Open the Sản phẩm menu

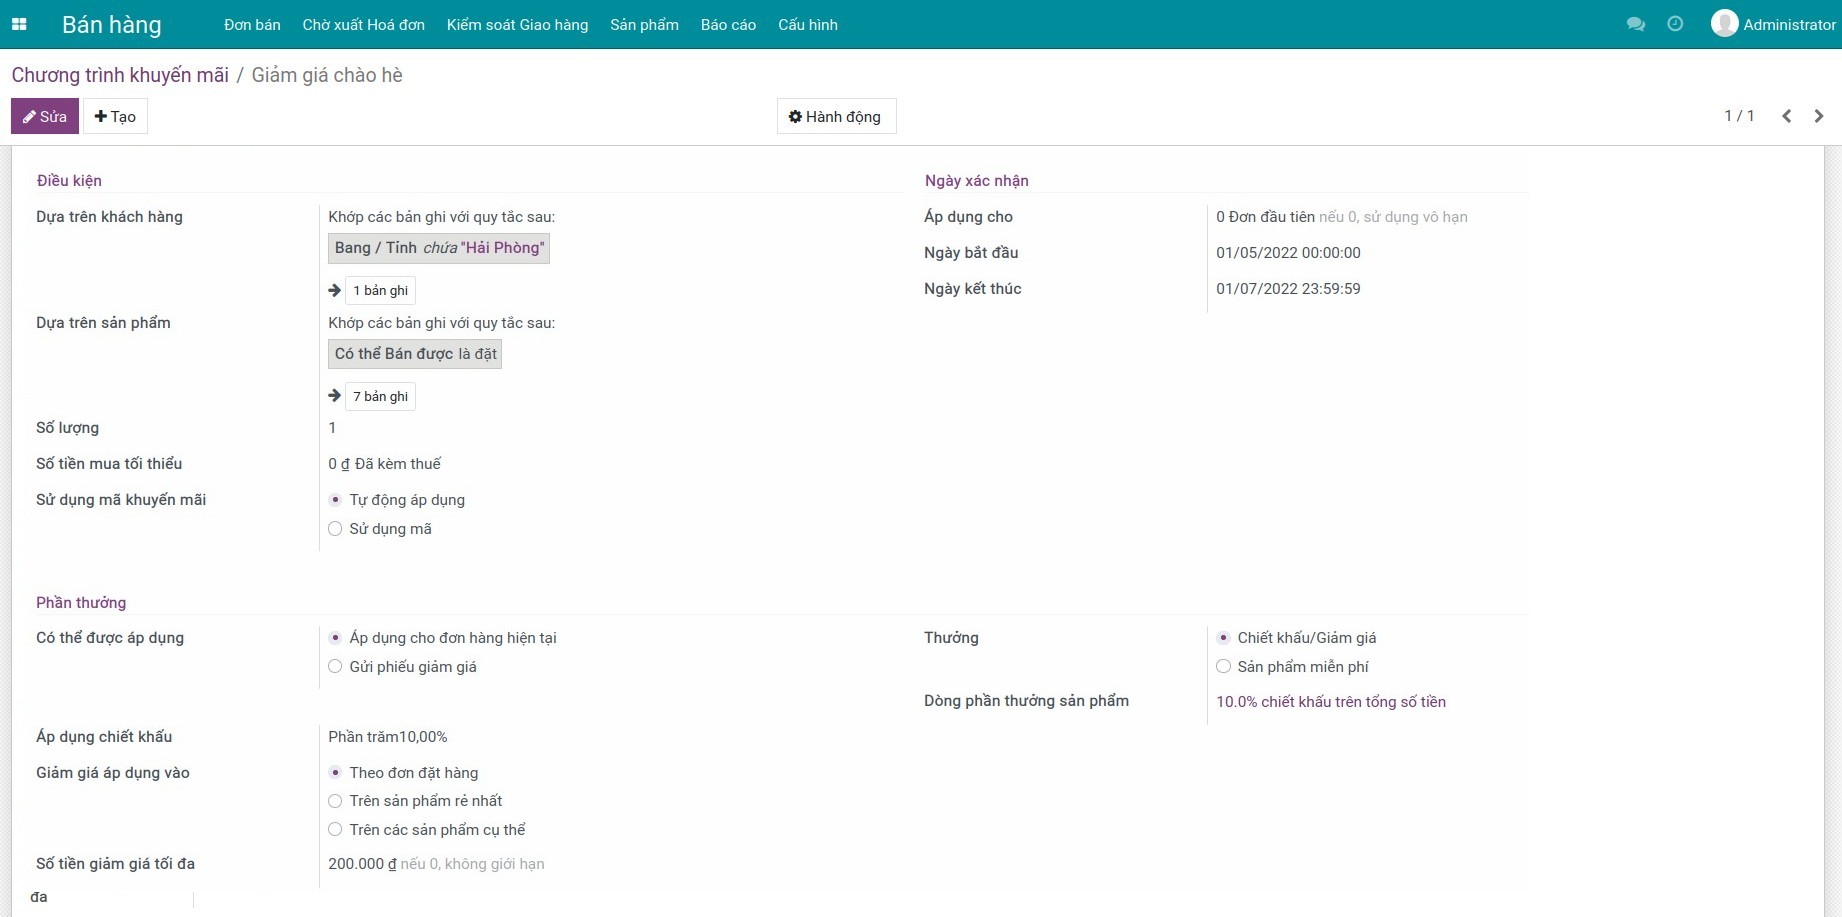point(644,24)
